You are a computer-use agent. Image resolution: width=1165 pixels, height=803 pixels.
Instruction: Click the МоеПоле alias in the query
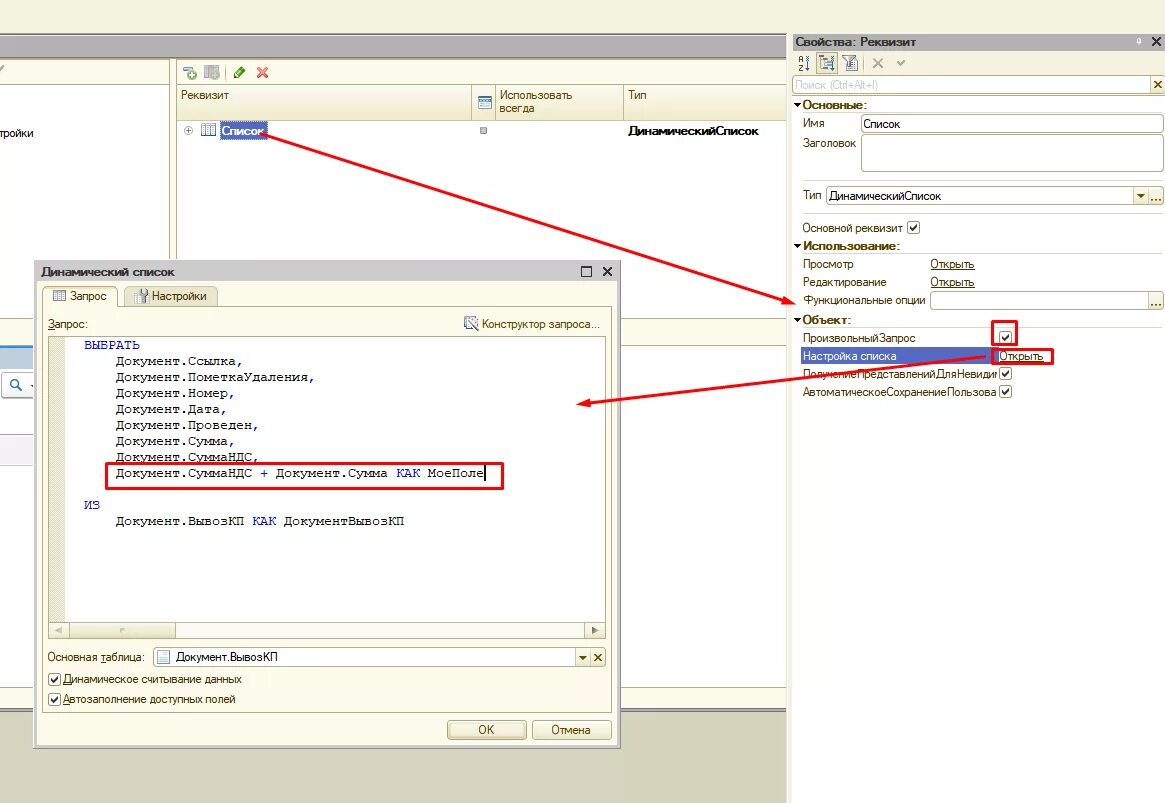tap(455, 473)
